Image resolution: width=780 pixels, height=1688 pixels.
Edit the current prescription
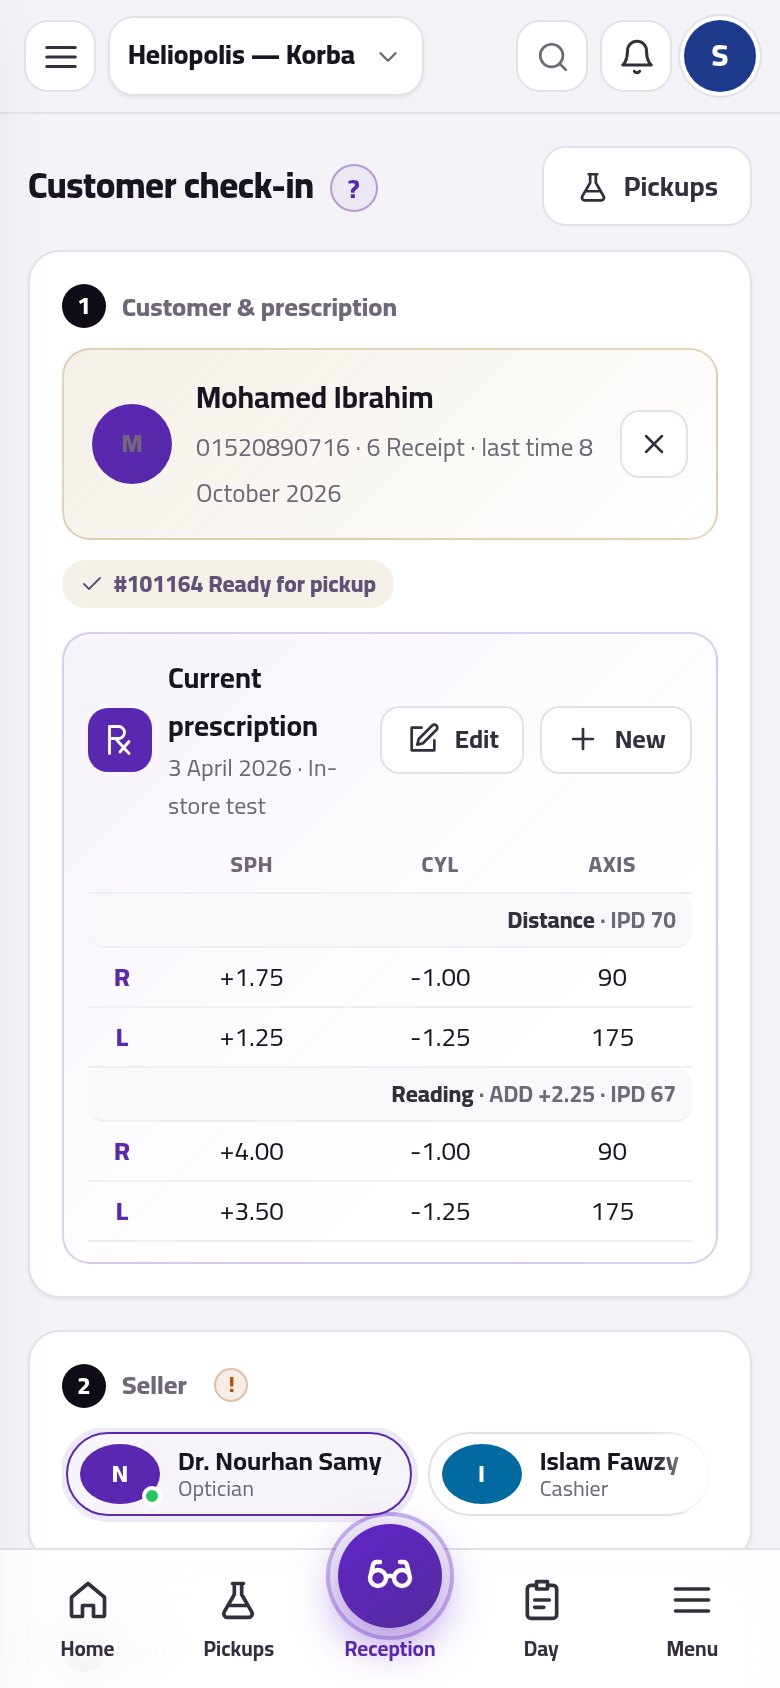(x=452, y=740)
